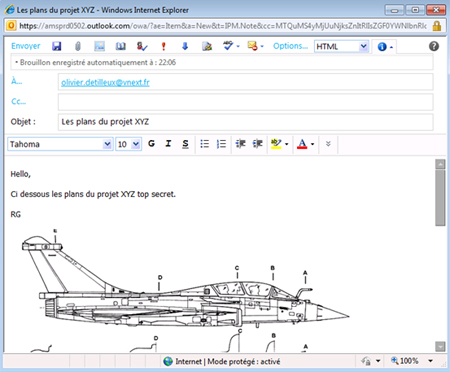Image resolution: width=450 pixels, height=372 pixels.
Task: Apply the red font color button
Action: 302,144
